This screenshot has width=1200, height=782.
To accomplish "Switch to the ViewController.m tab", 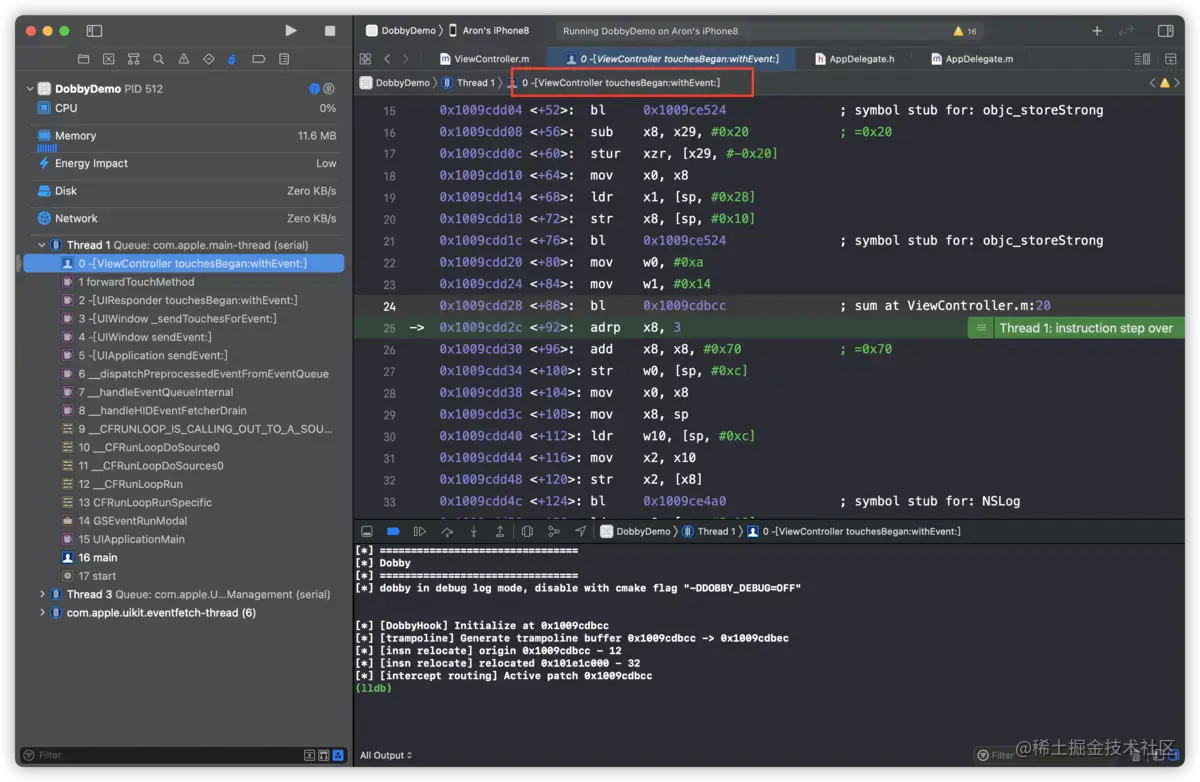I will click(x=491, y=59).
